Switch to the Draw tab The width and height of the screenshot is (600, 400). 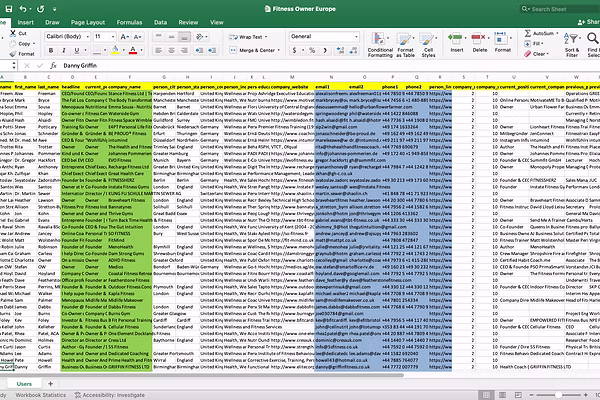click(52, 23)
